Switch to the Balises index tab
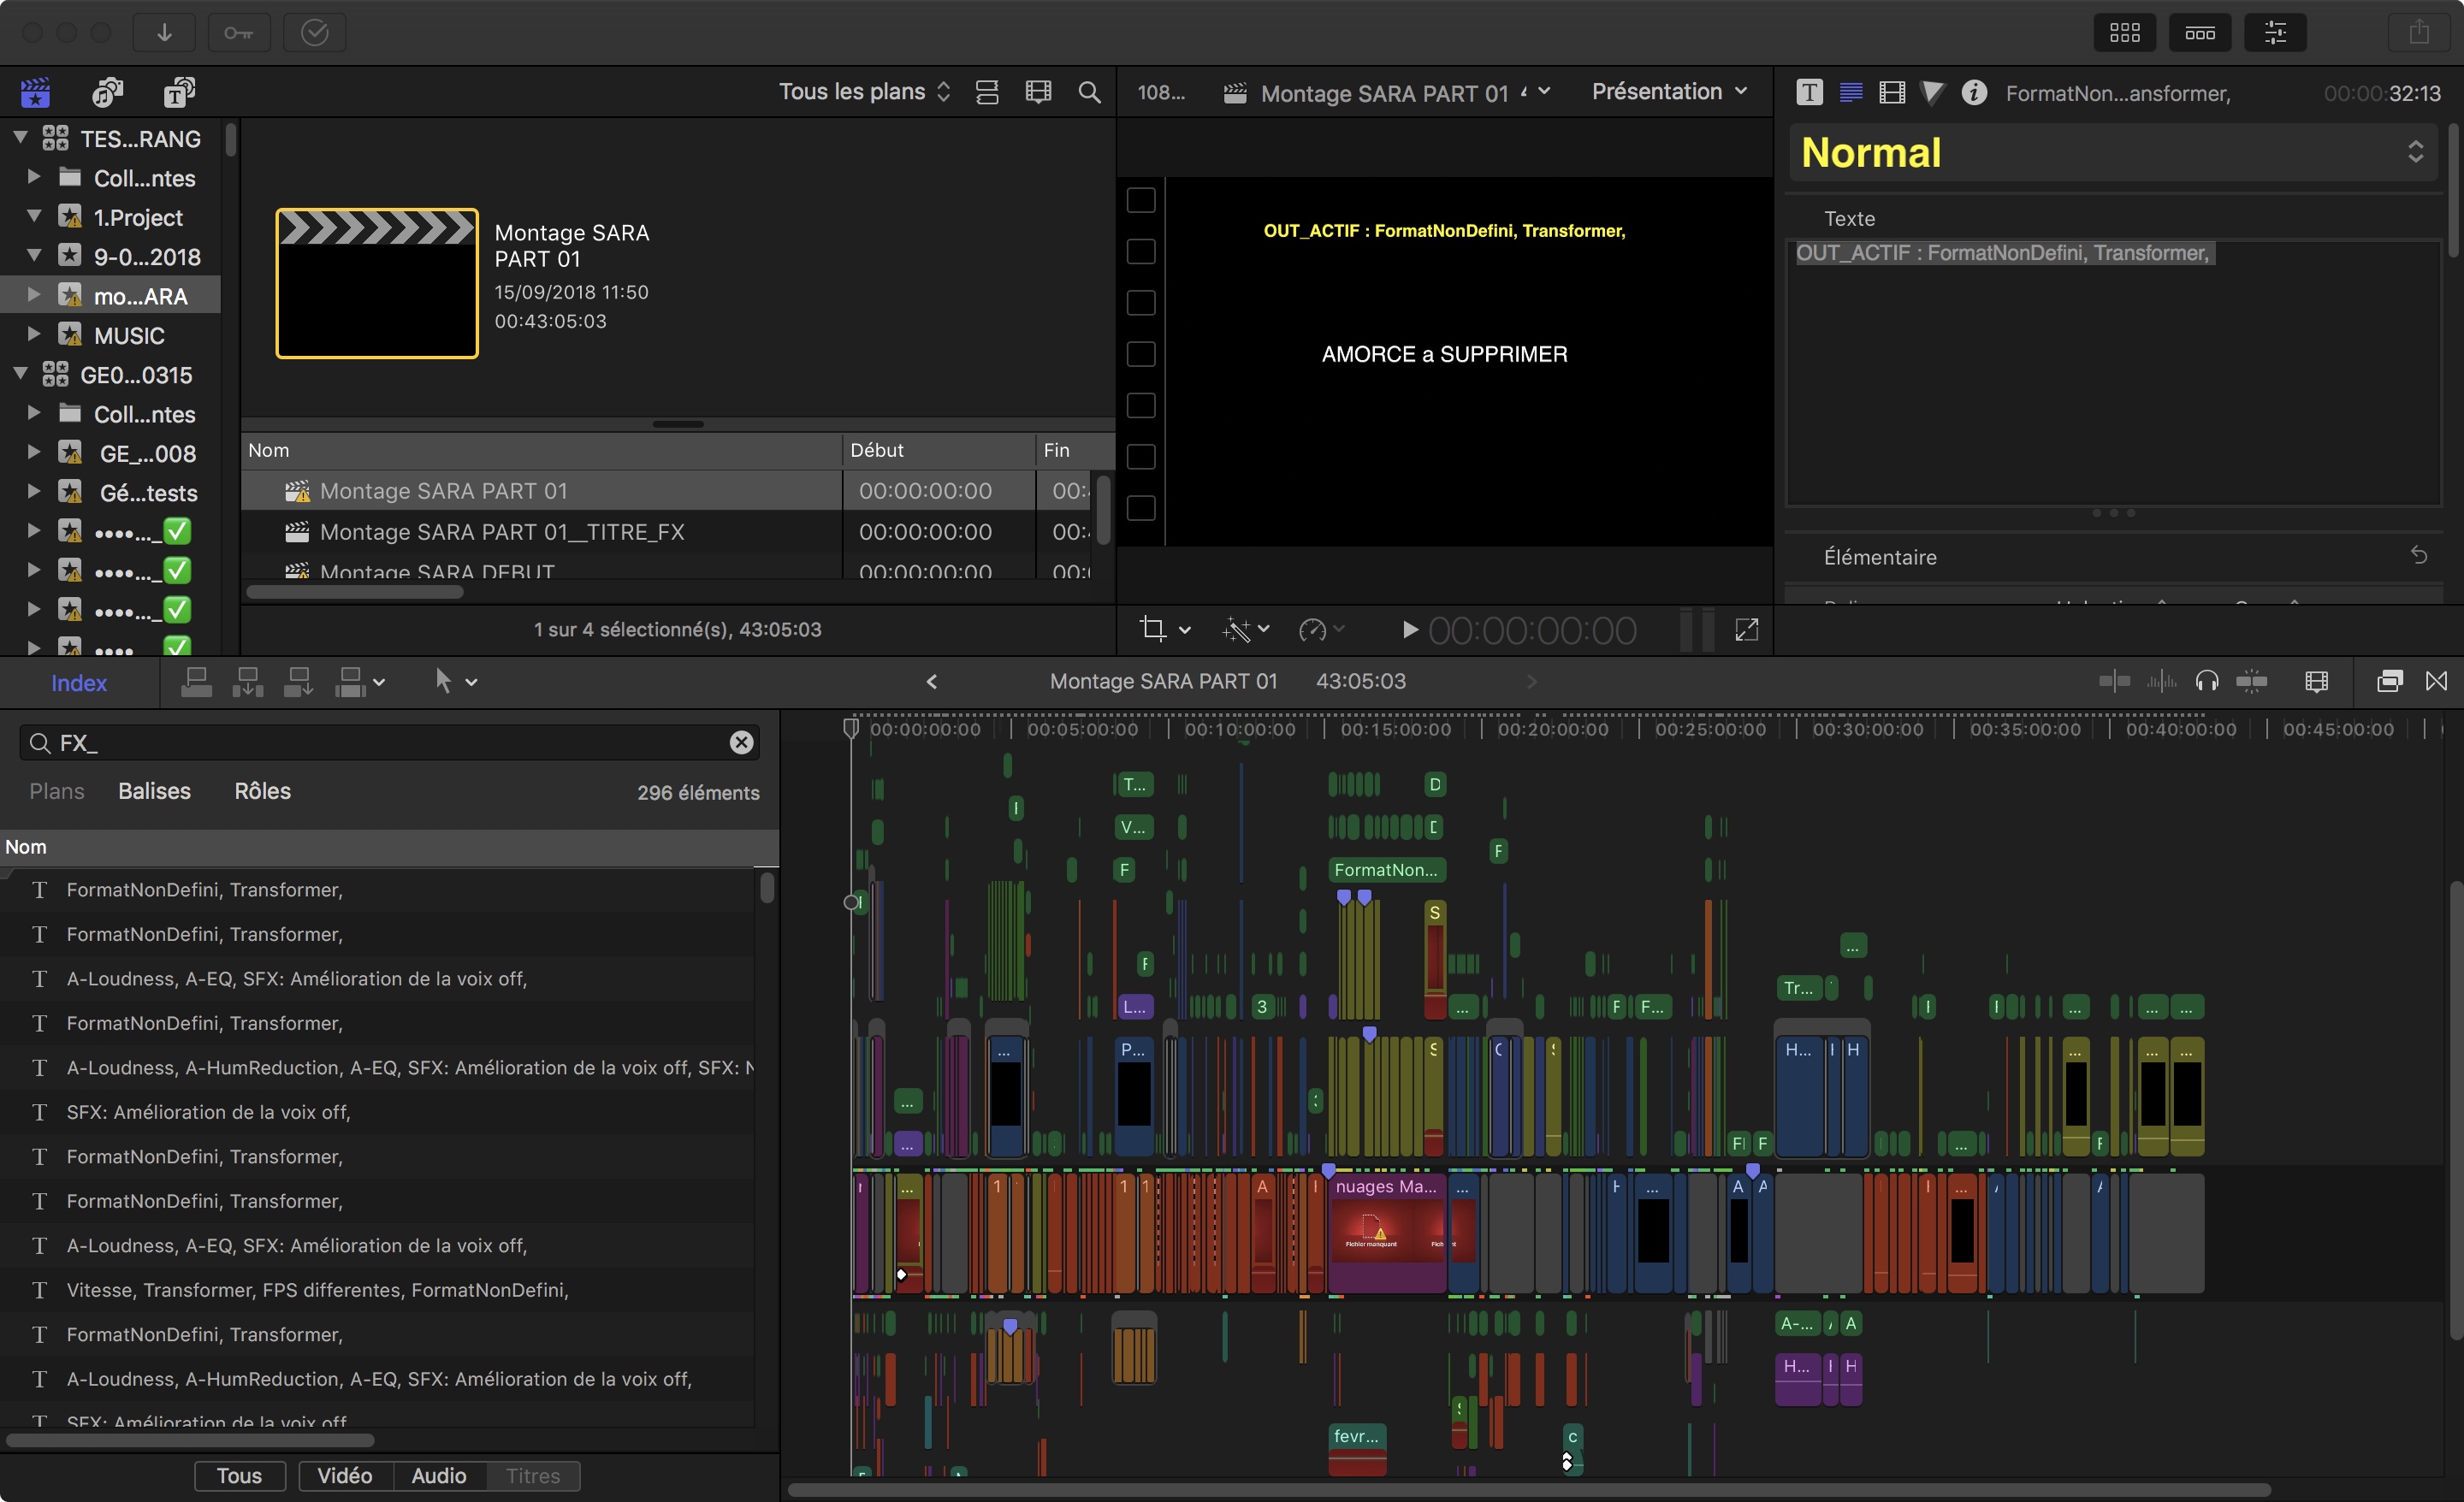The height and width of the screenshot is (1502, 2464). pos(154,791)
